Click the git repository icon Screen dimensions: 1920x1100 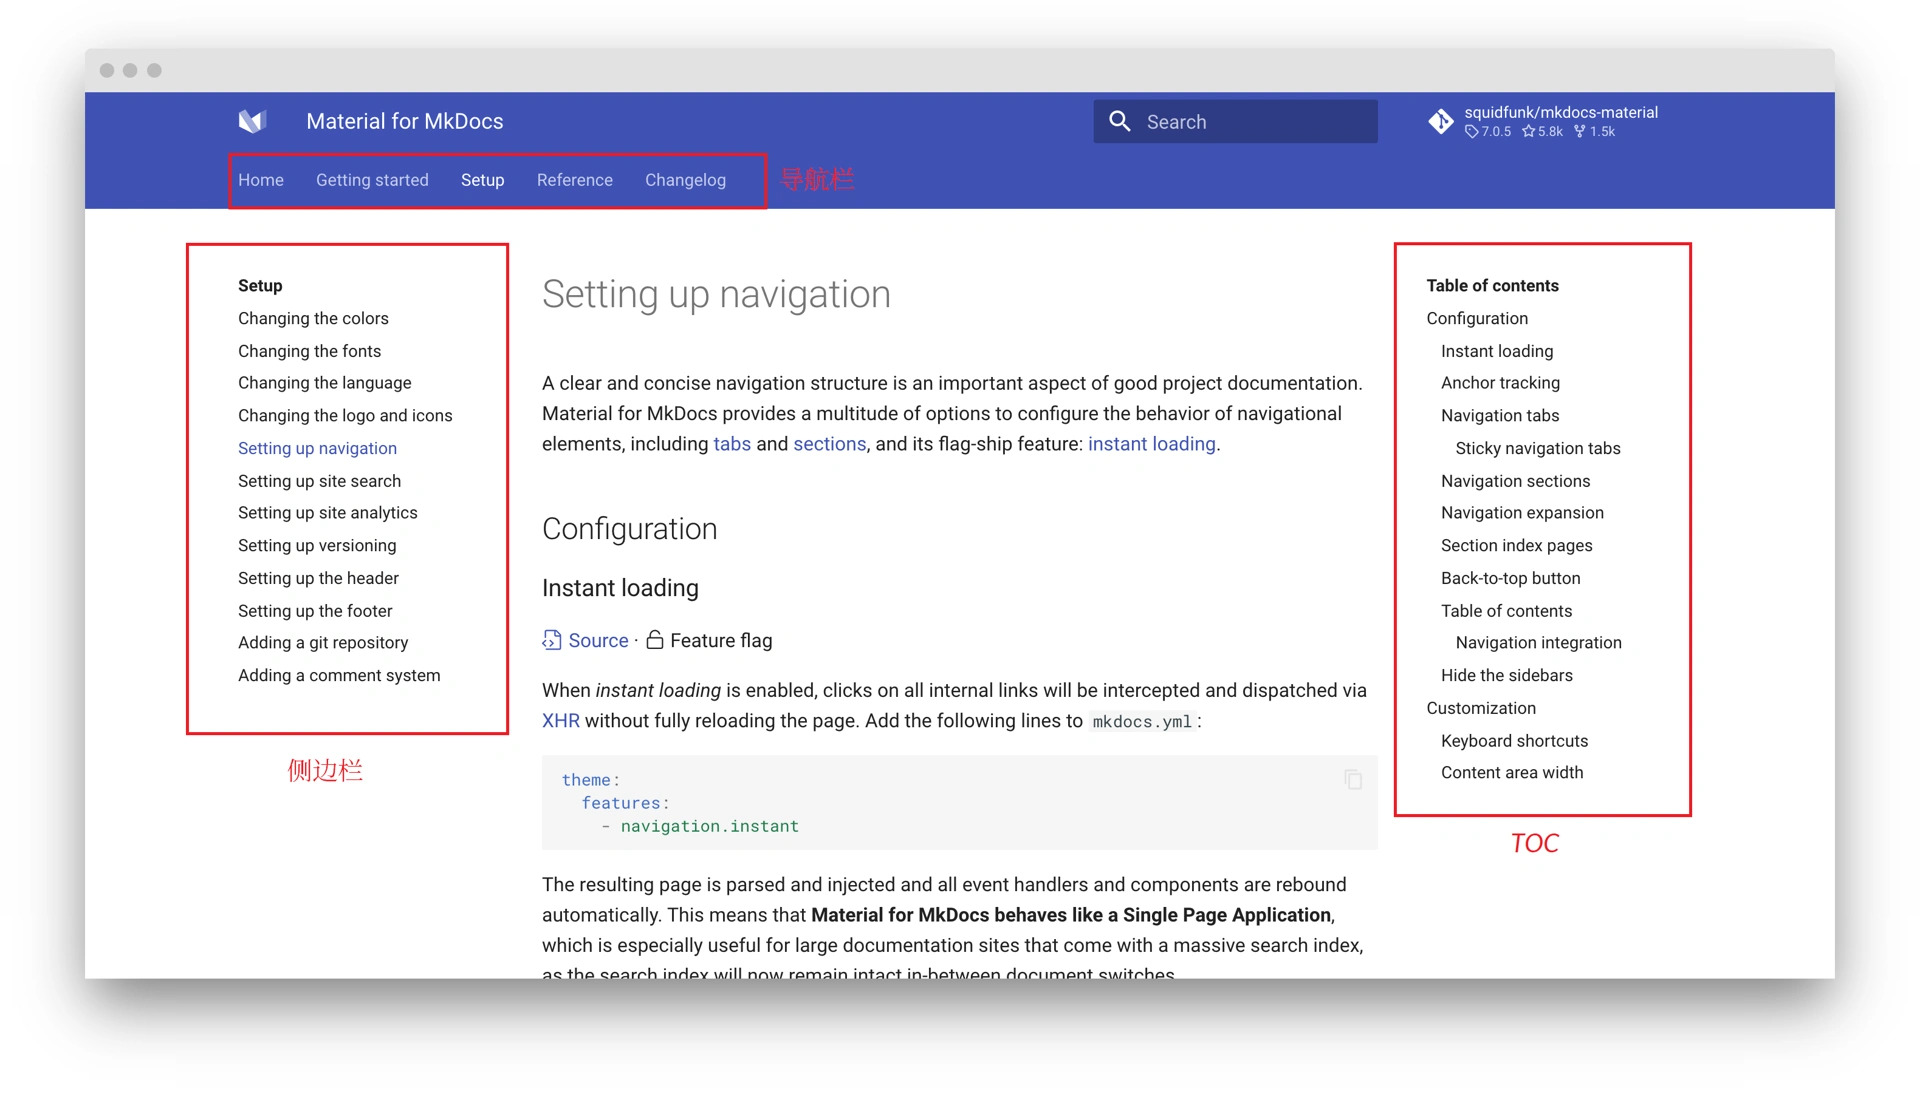(1441, 121)
